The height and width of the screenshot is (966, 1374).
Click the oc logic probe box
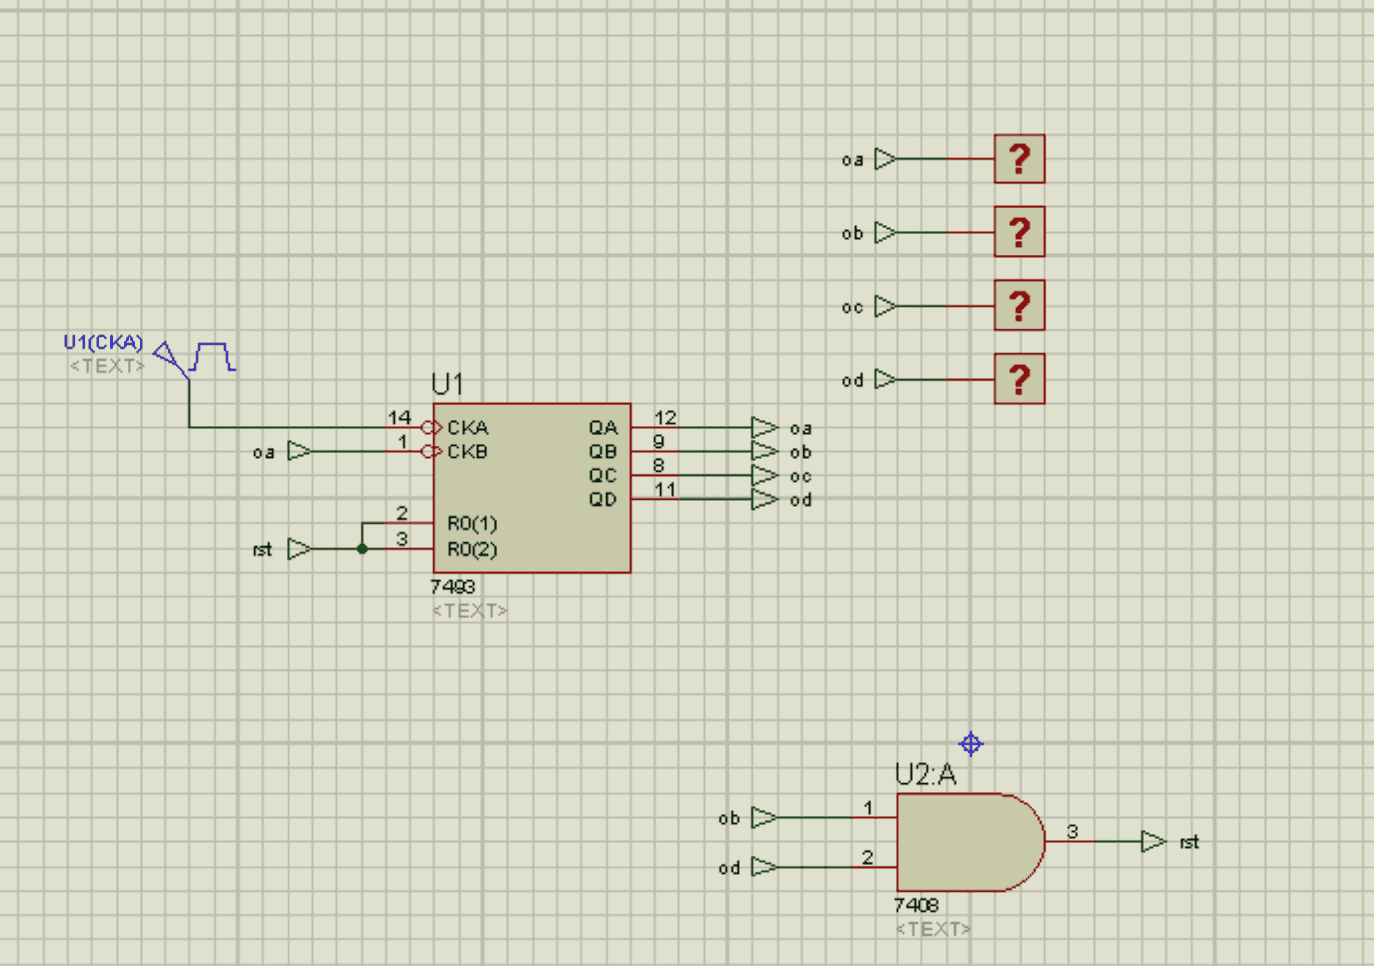click(1019, 306)
